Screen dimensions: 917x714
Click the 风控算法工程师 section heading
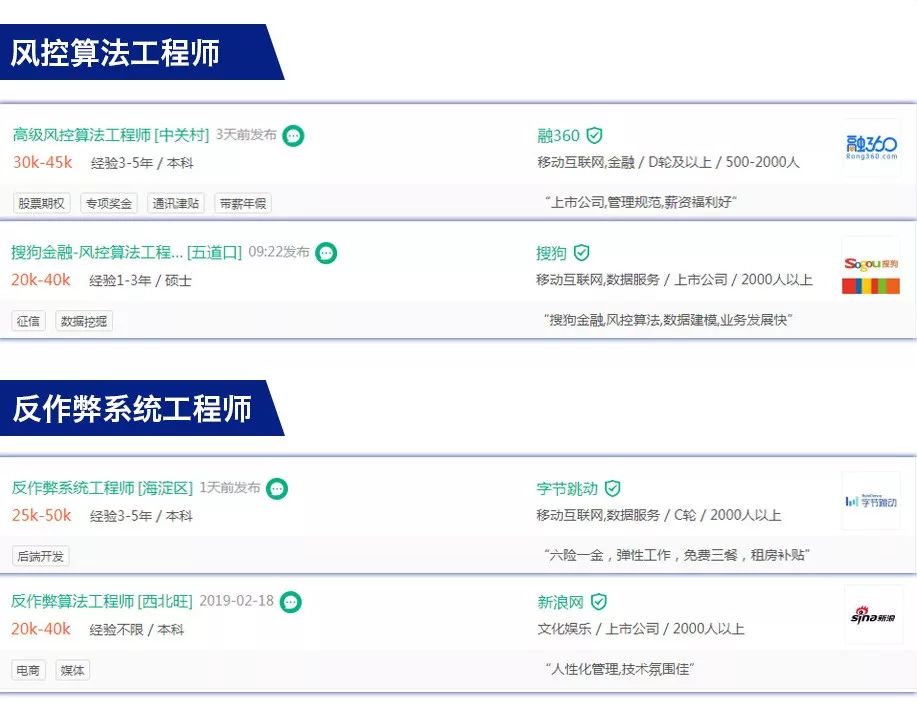click(115, 53)
